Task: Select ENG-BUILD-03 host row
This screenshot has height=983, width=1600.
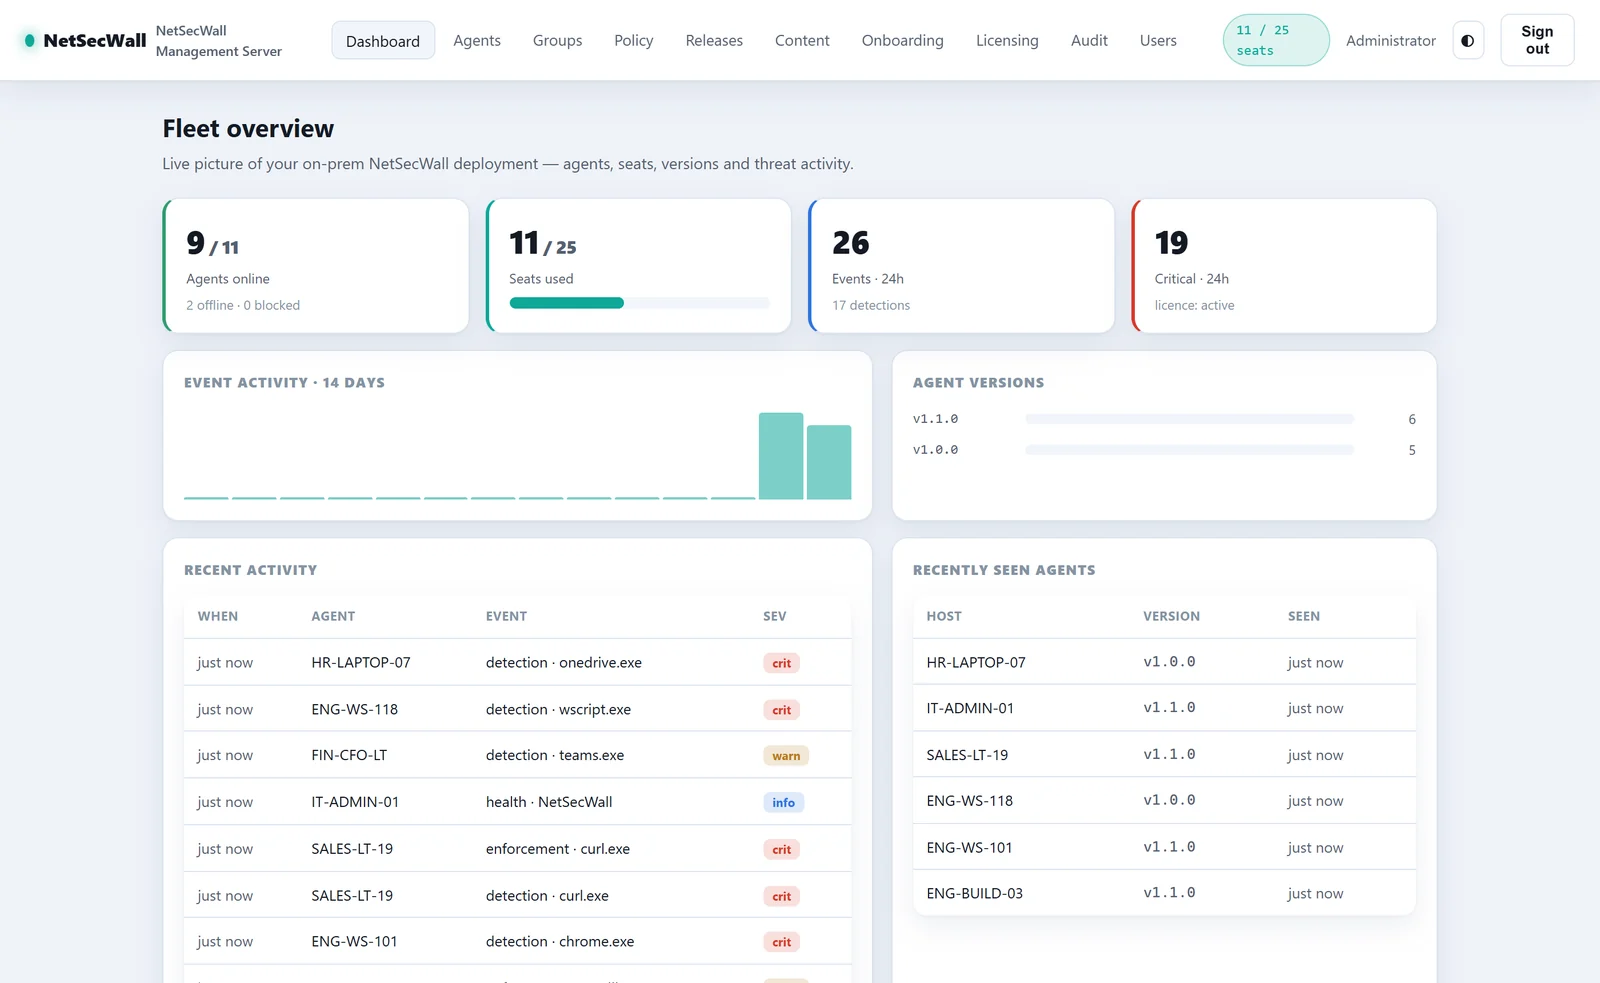Action: point(1164,893)
